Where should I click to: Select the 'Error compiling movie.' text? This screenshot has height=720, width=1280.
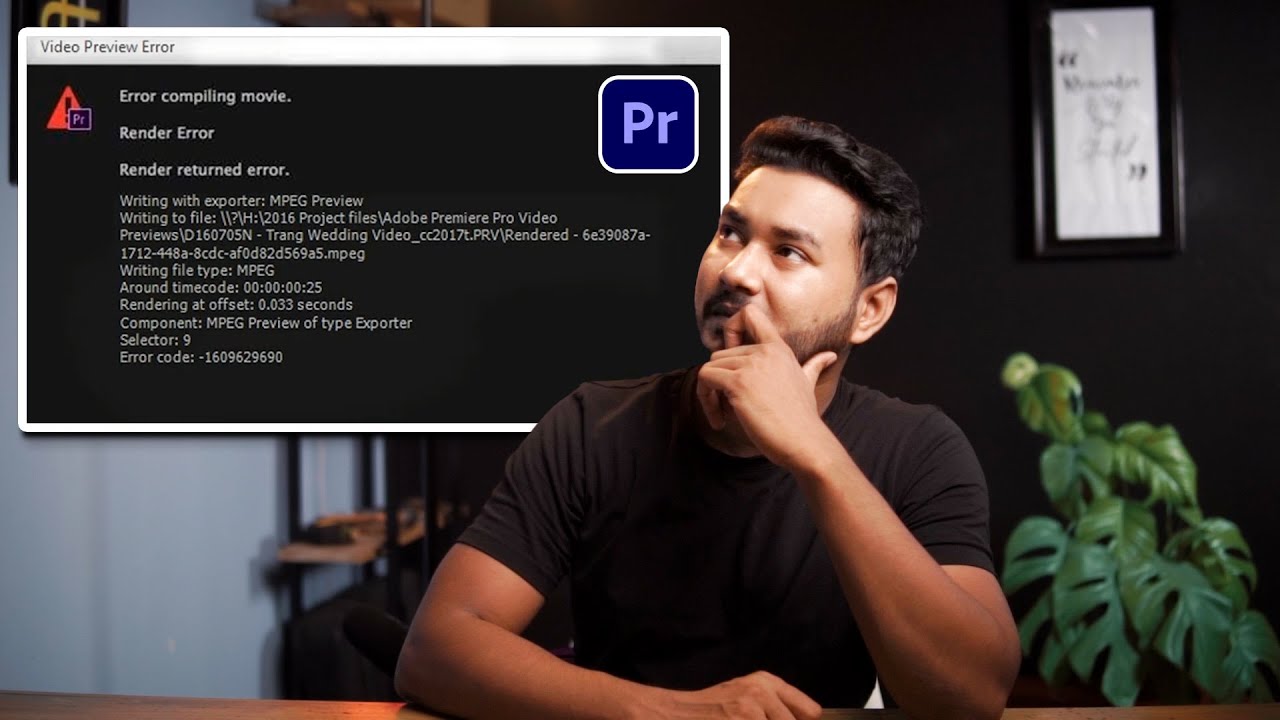pos(205,96)
